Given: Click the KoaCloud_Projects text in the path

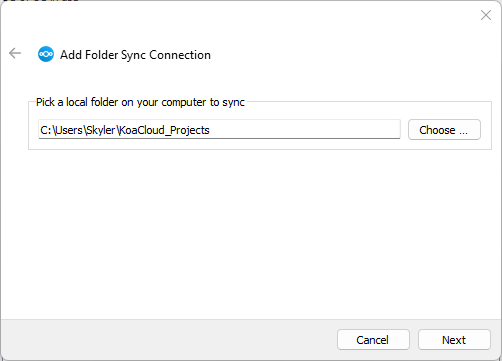Looking at the screenshot, I should coord(164,130).
